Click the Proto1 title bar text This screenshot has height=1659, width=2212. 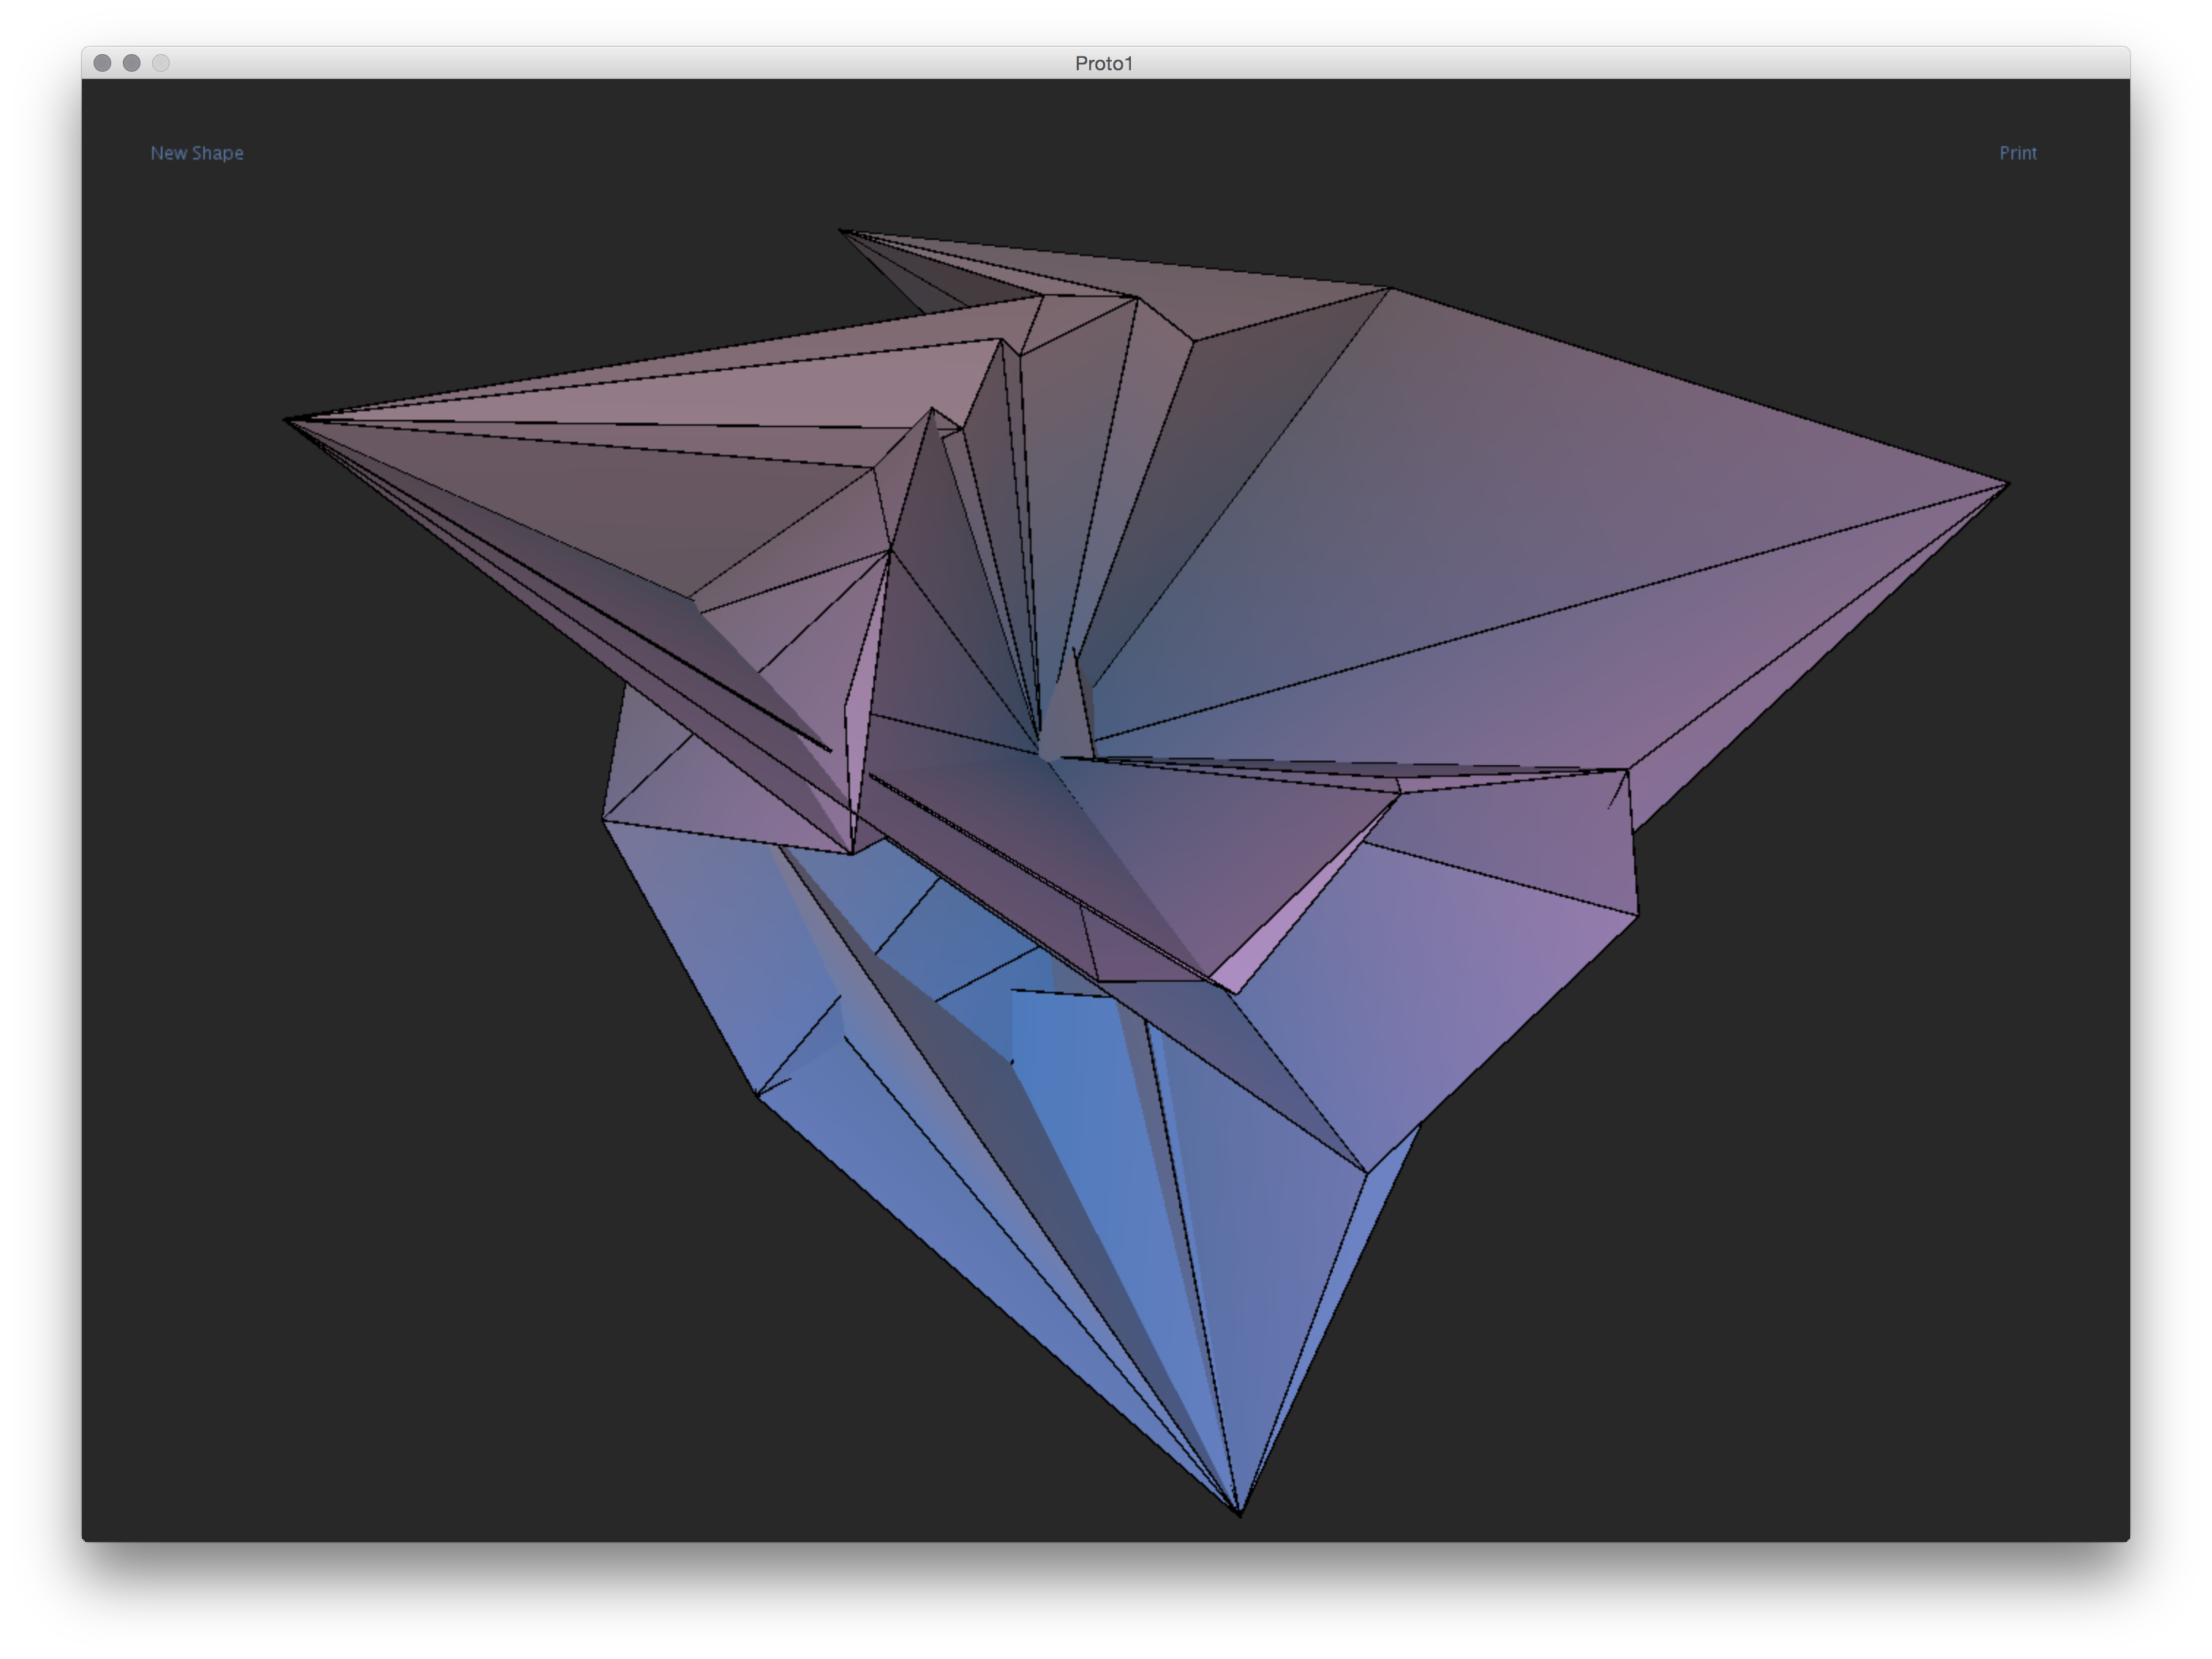point(1104,63)
